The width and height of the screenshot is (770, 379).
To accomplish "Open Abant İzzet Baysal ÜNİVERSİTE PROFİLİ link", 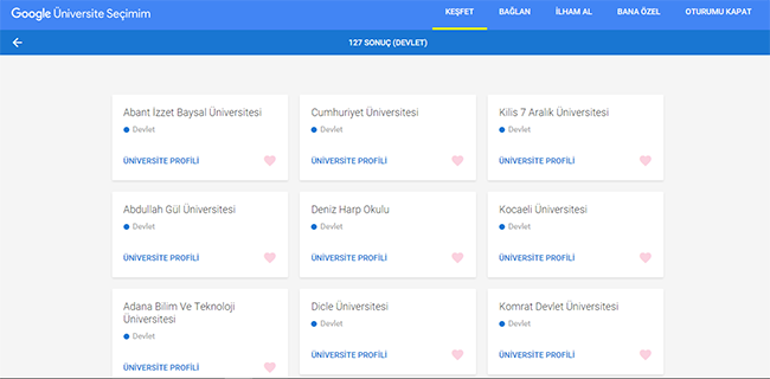I will (161, 161).
